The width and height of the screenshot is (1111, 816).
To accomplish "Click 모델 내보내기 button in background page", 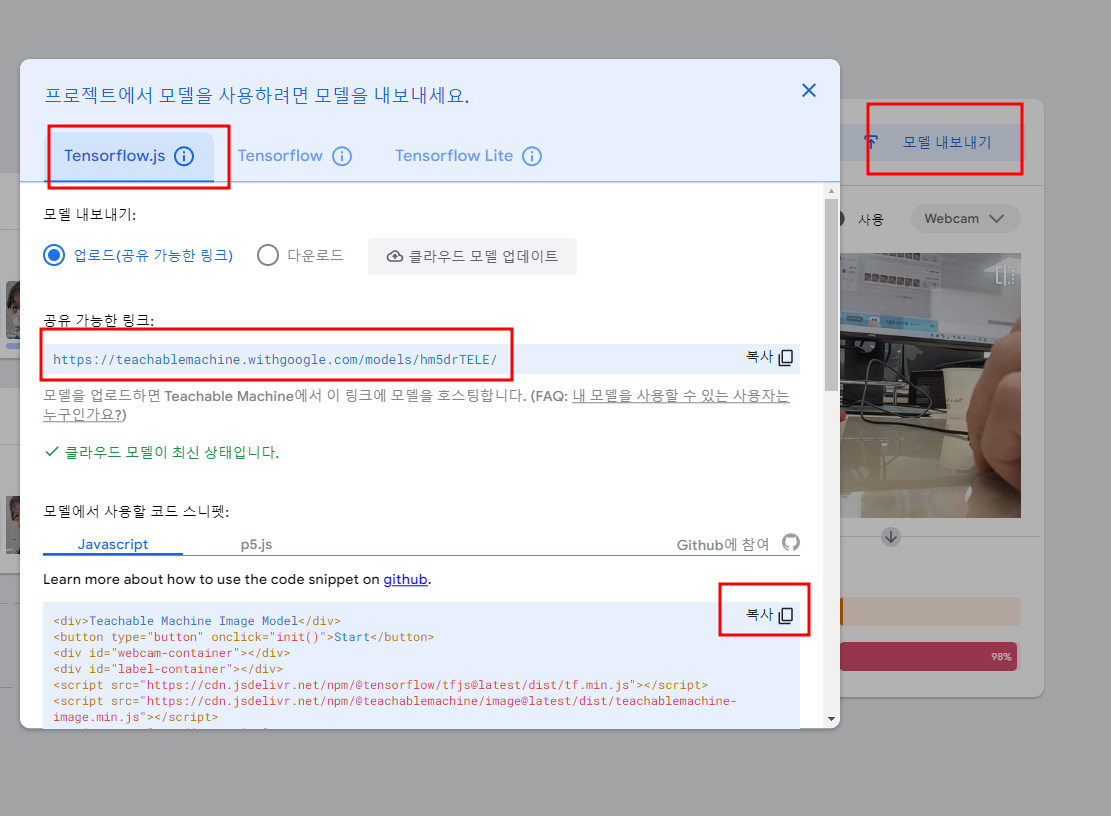I will (x=933, y=142).
